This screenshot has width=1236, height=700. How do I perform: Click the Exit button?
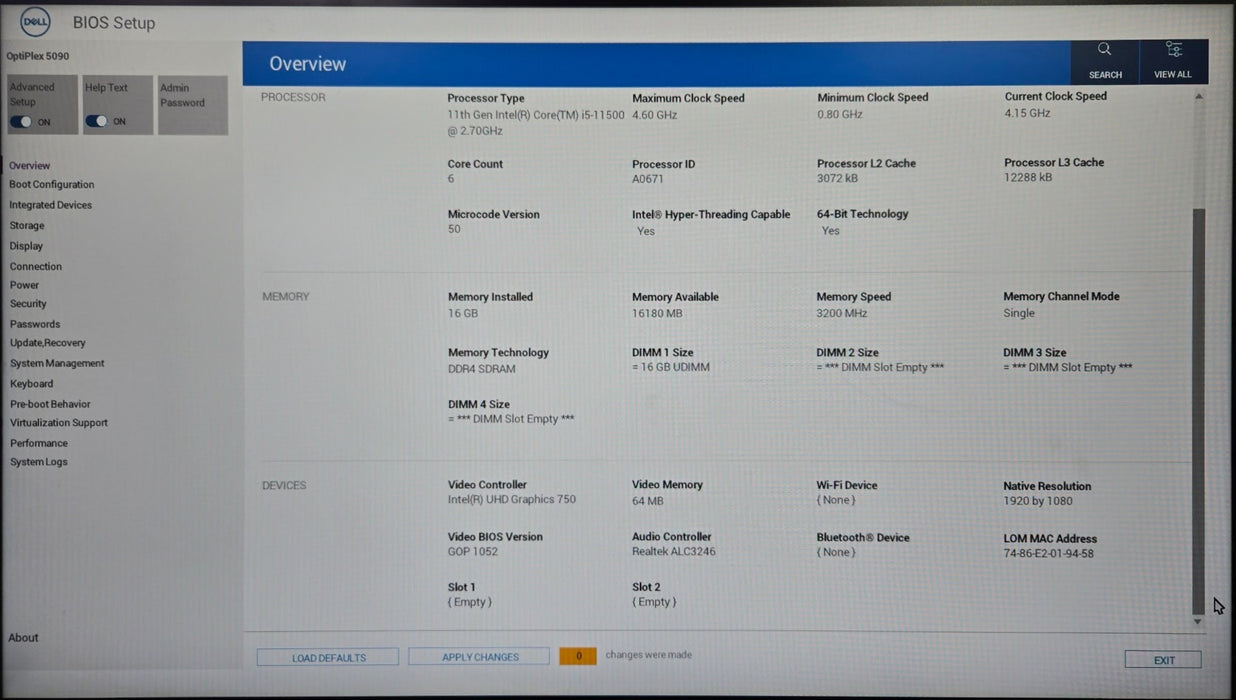point(1163,660)
